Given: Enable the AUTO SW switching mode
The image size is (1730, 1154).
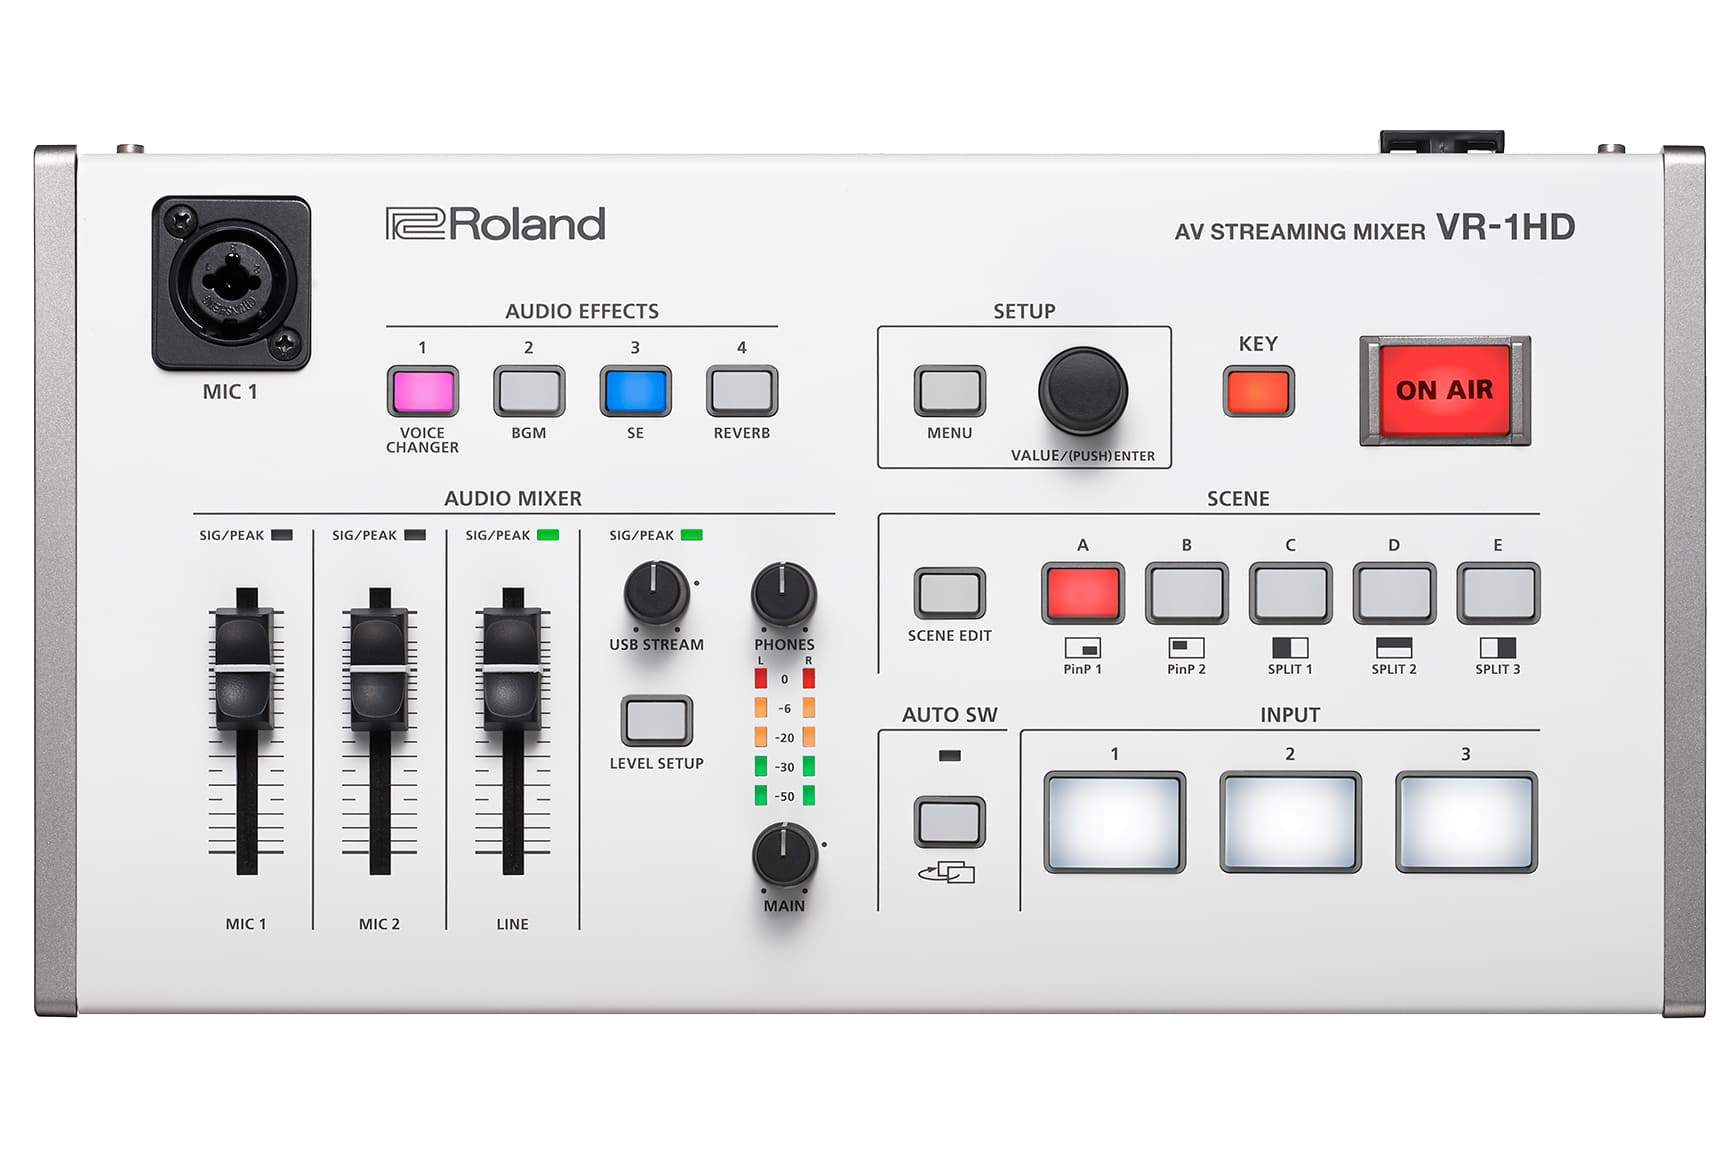Looking at the screenshot, I should pos(951,820).
